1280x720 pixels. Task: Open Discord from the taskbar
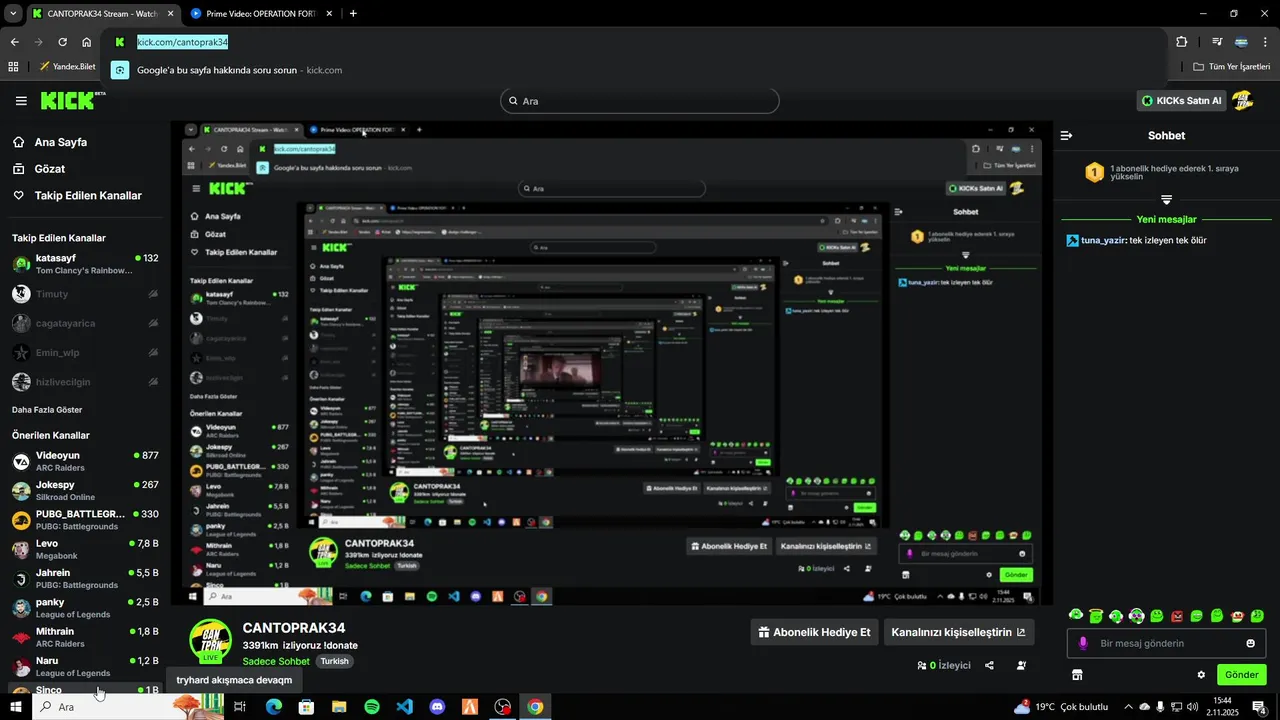(x=437, y=707)
